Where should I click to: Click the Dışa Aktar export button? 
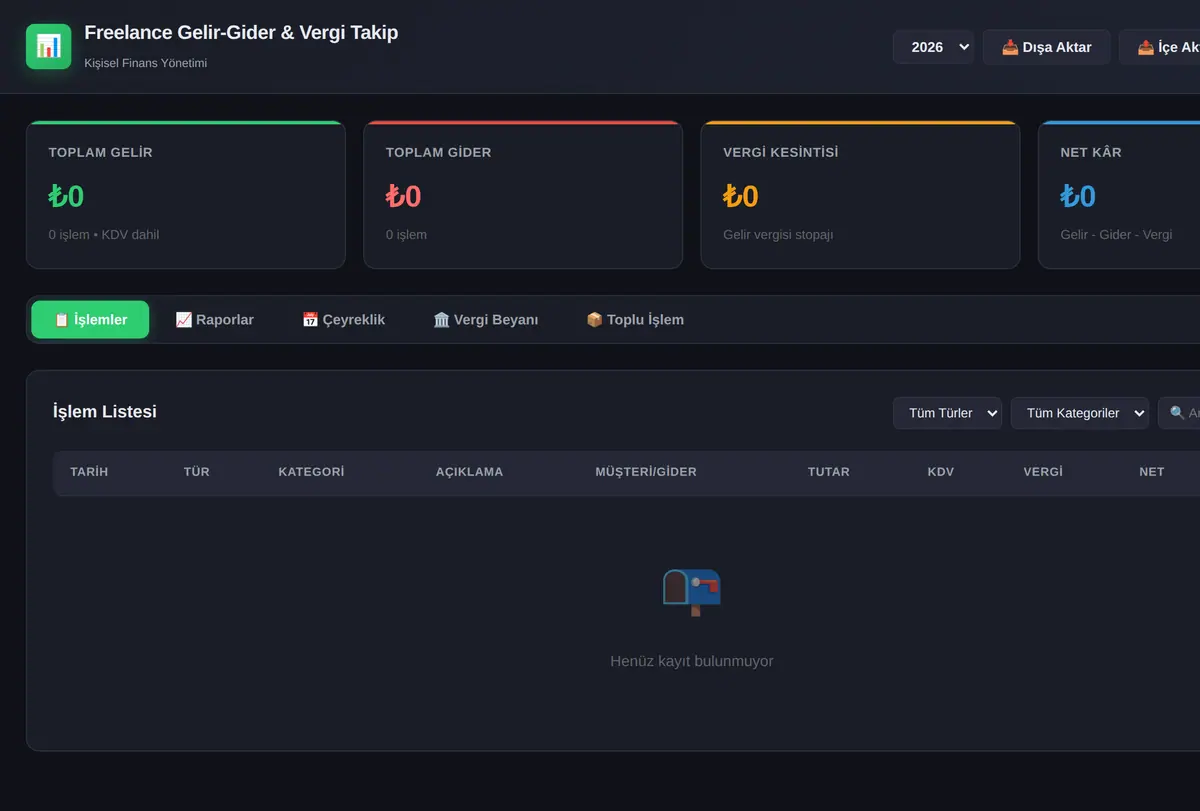click(x=1046, y=47)
